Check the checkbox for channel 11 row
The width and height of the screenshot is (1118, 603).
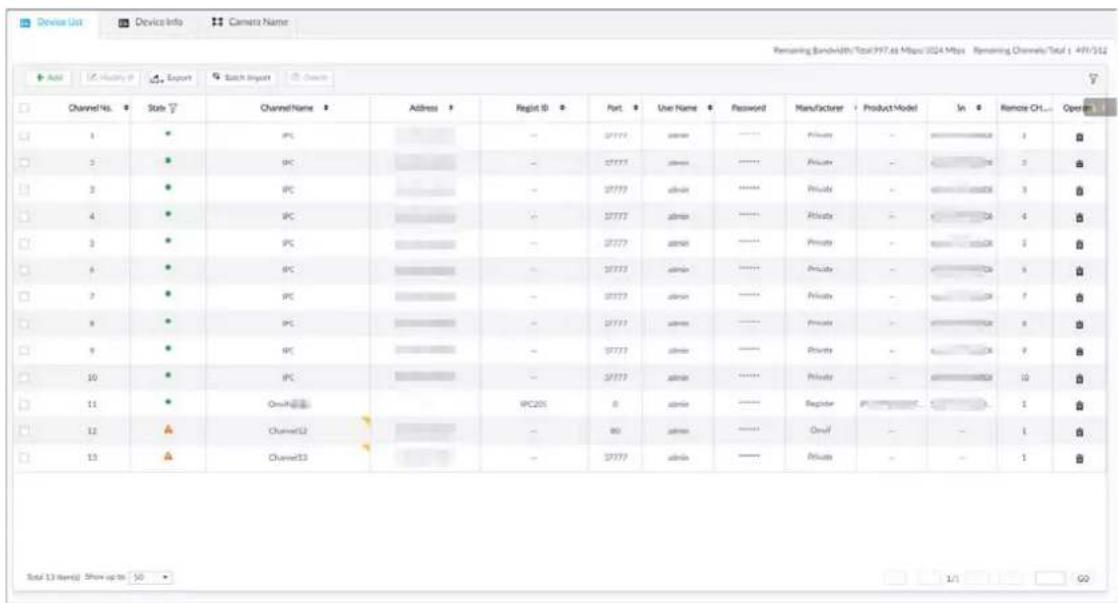coord(24,404)
